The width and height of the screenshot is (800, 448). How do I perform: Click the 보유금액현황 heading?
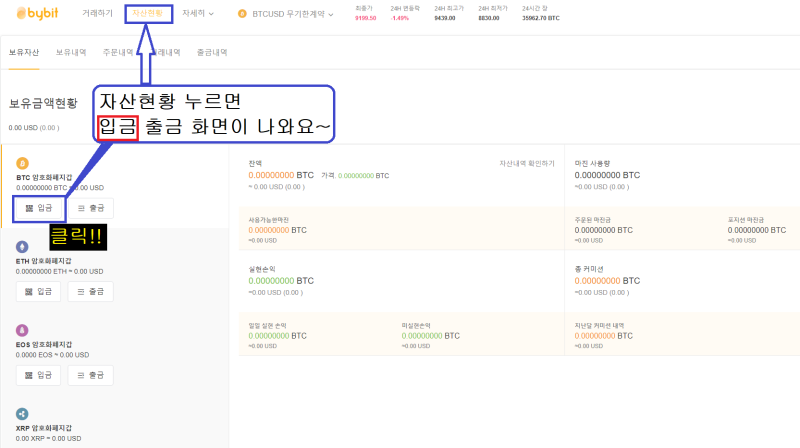click(x=43, y=103)
